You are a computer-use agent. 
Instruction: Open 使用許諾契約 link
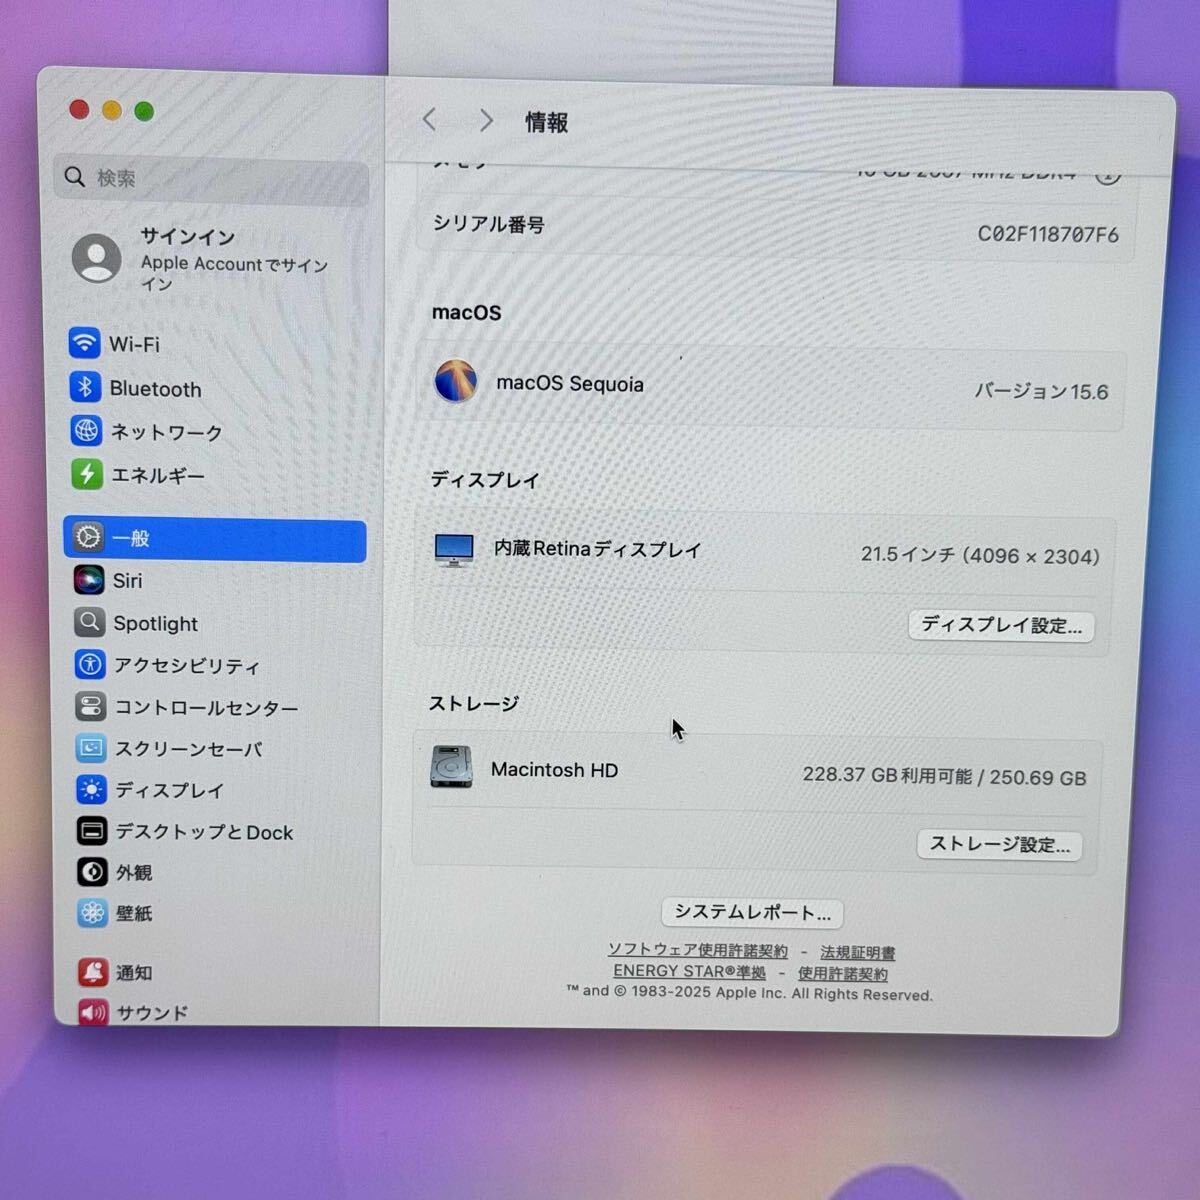pyautogui.click(x=842, y=973)
